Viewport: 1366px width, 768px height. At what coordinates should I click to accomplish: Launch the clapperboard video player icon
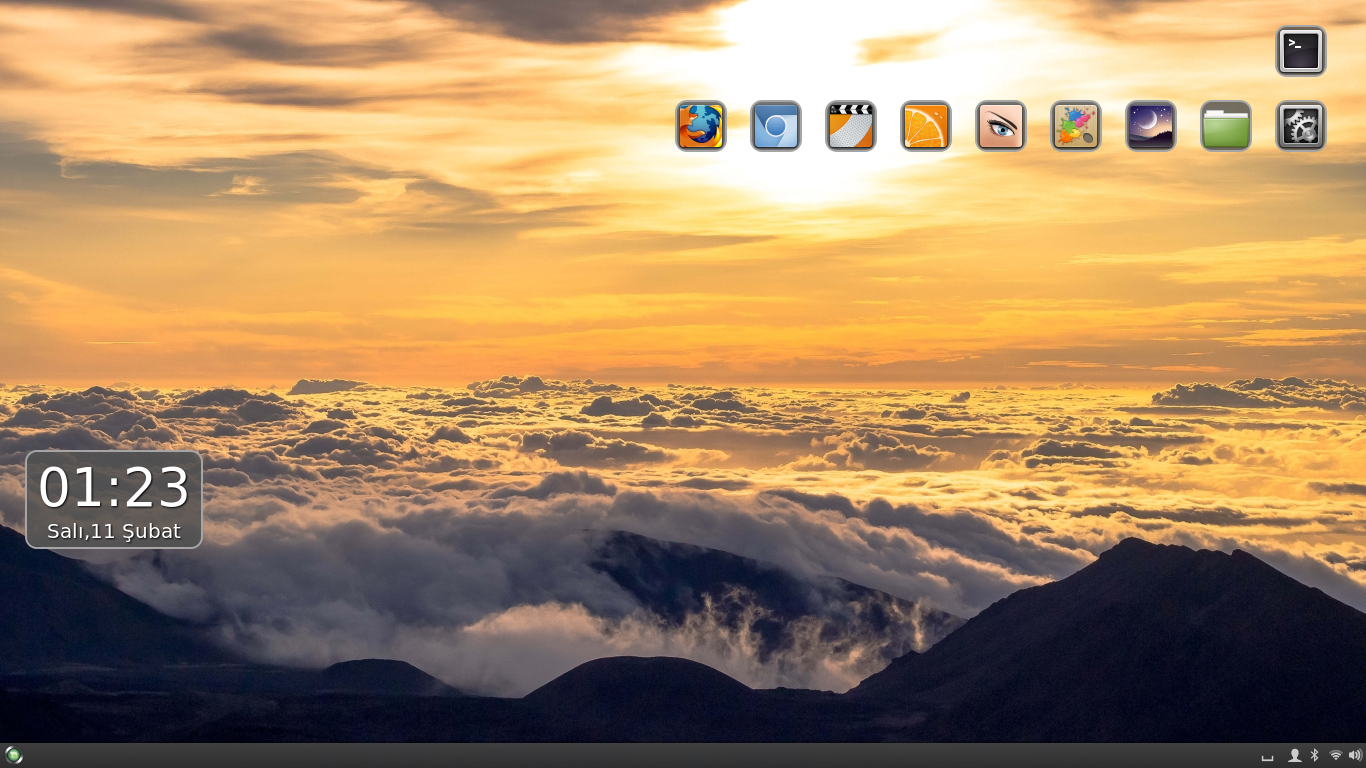pos(851,126)
